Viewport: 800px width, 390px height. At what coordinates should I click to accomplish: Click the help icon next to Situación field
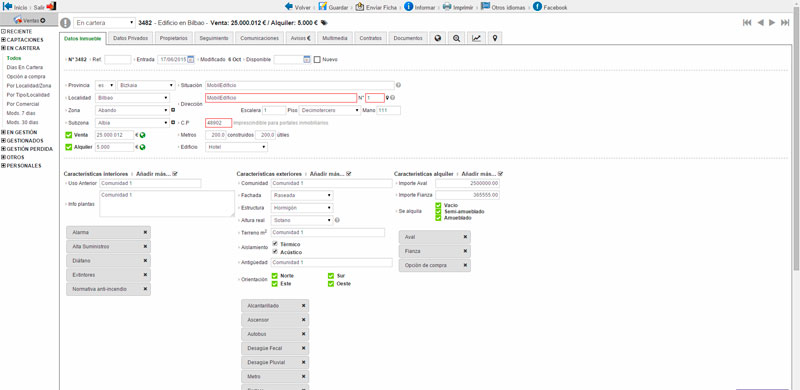pos(398,85)
